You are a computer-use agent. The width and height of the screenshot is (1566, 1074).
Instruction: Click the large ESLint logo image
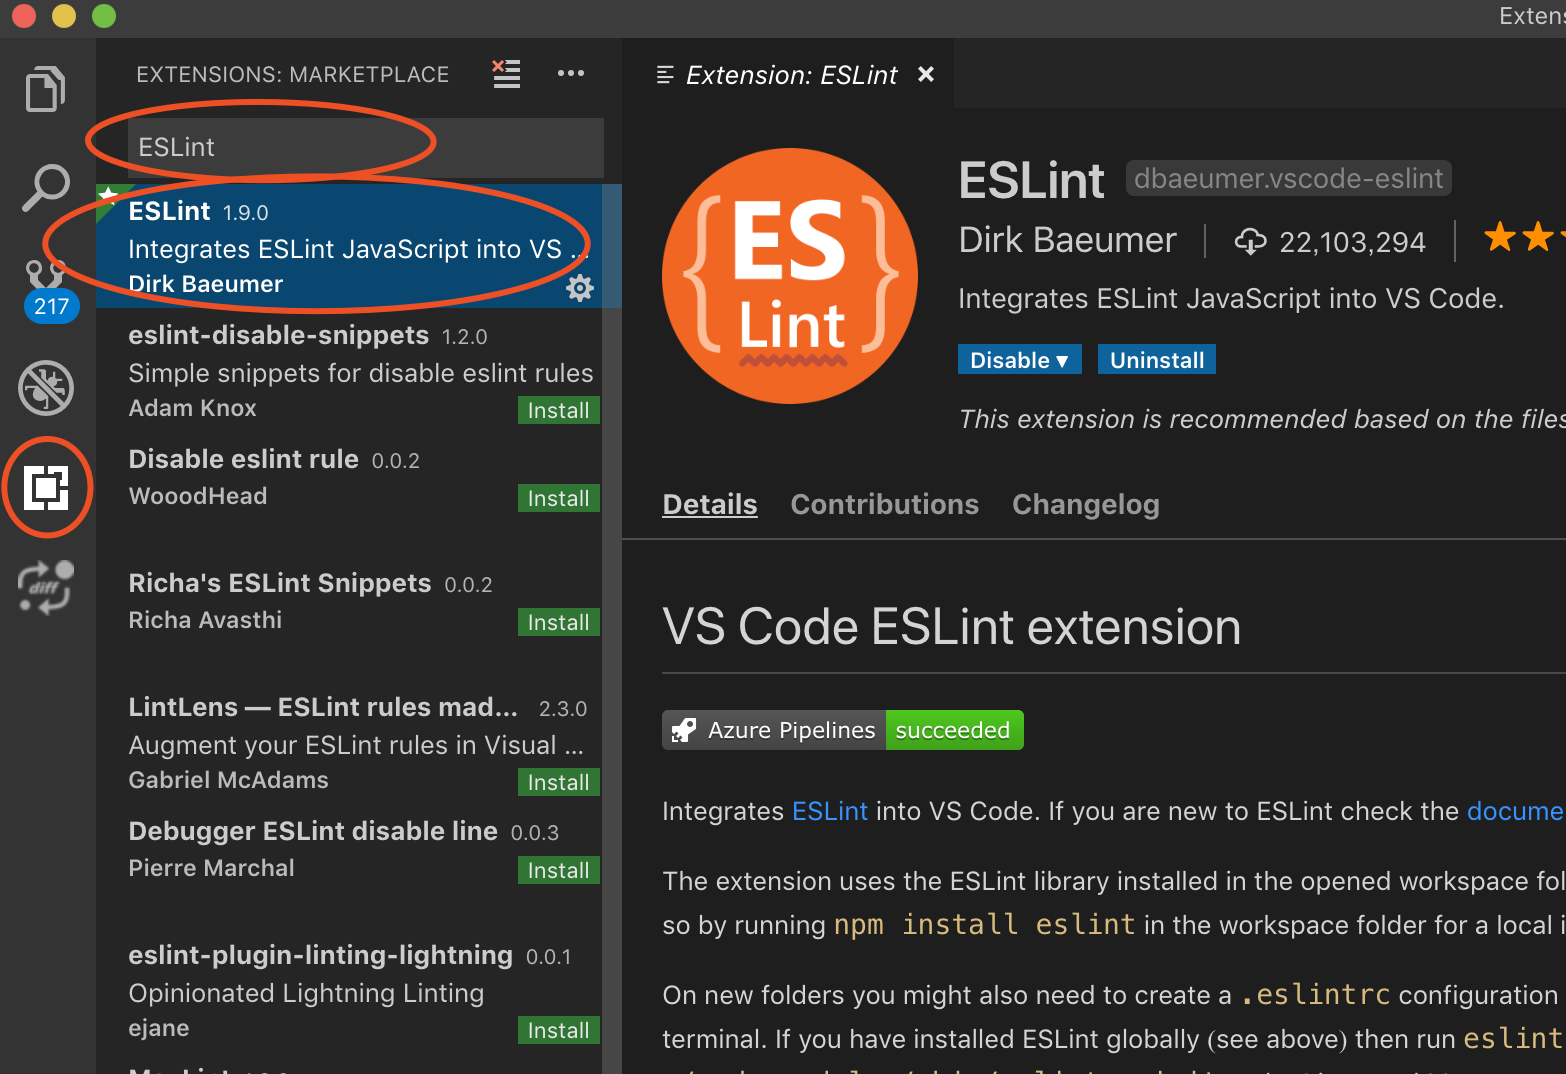pos(790,276)
